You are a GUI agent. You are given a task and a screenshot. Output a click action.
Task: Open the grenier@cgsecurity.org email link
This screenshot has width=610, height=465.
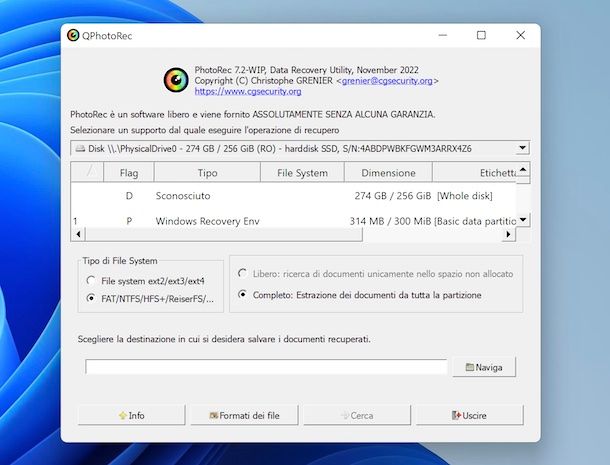(x=387, y=81)
